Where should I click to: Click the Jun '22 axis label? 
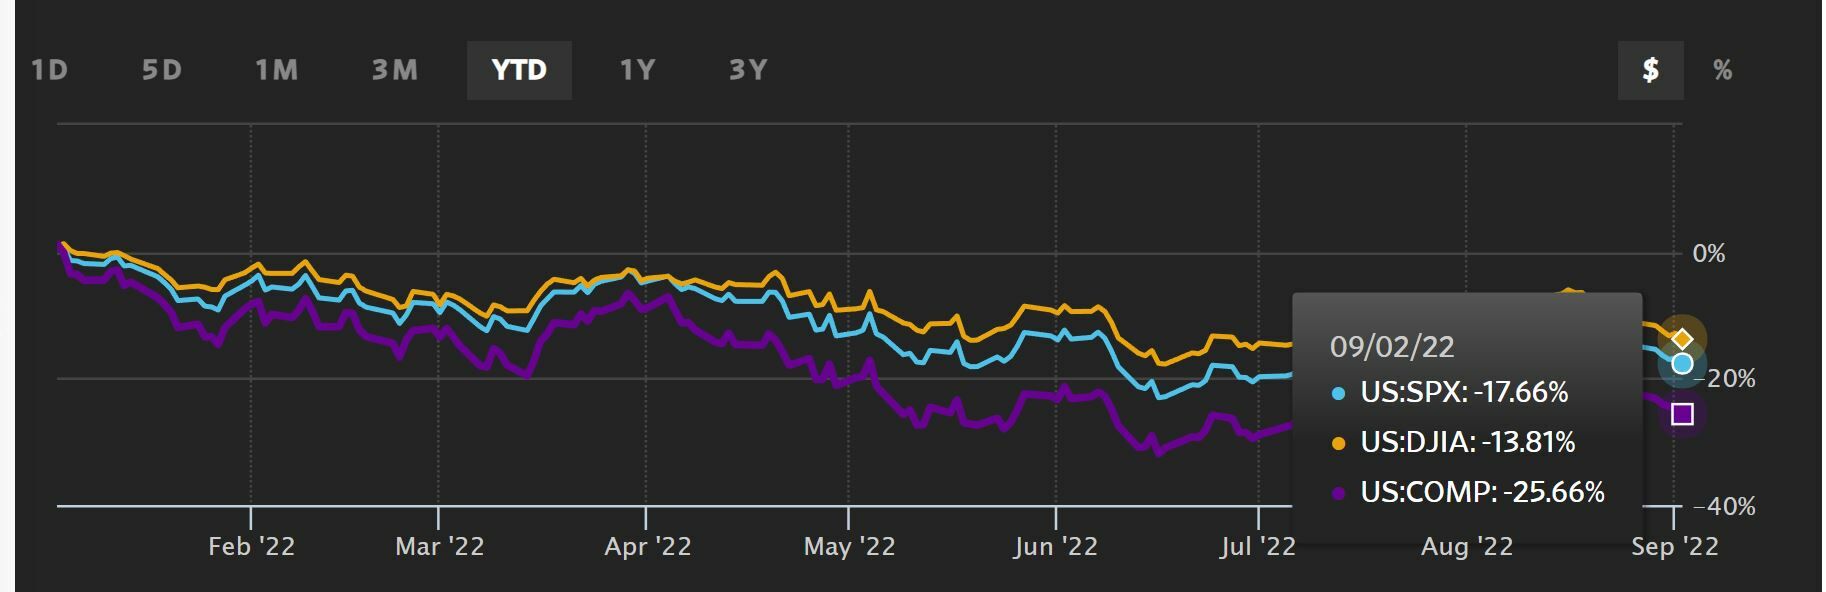coord(1055,546)
